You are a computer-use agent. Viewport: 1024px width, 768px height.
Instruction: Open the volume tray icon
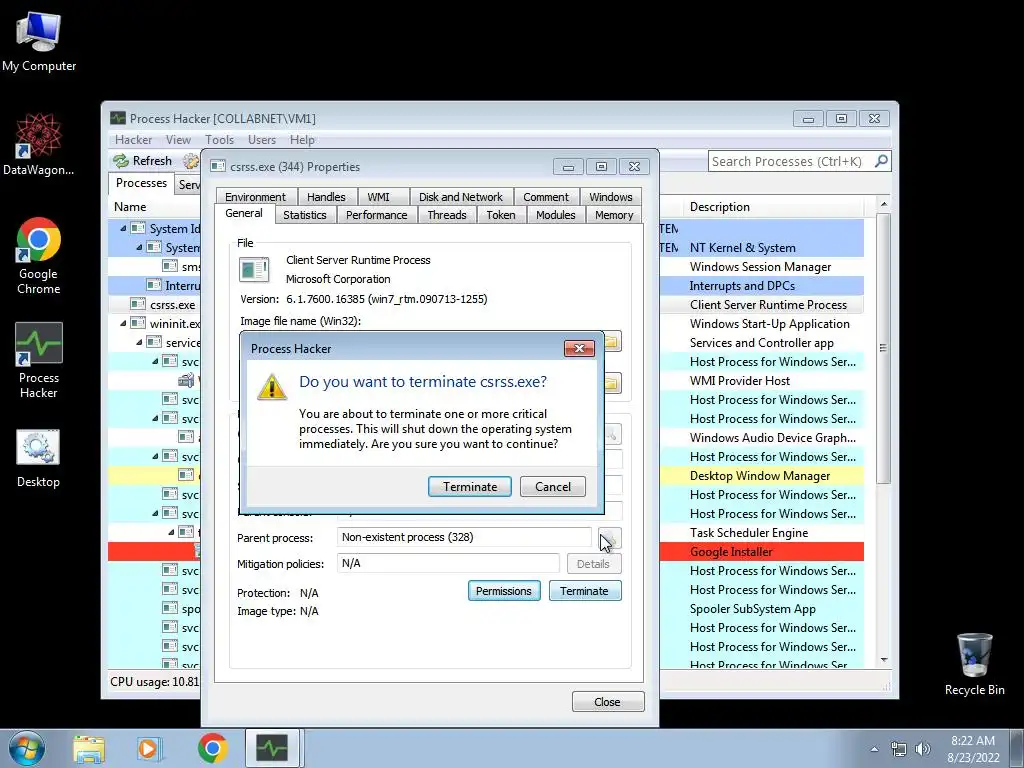pyautogui.click(x=922, y=749)
